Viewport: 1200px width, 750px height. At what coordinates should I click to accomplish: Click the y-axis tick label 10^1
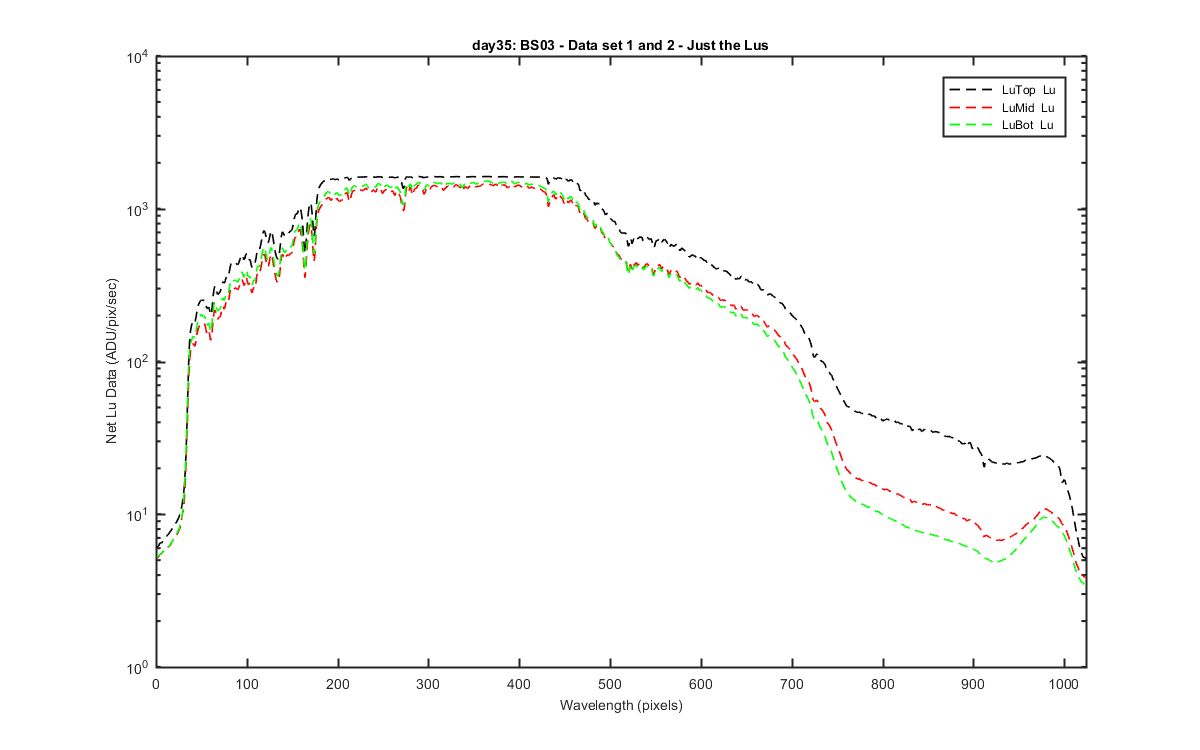(x=138, y=513)
